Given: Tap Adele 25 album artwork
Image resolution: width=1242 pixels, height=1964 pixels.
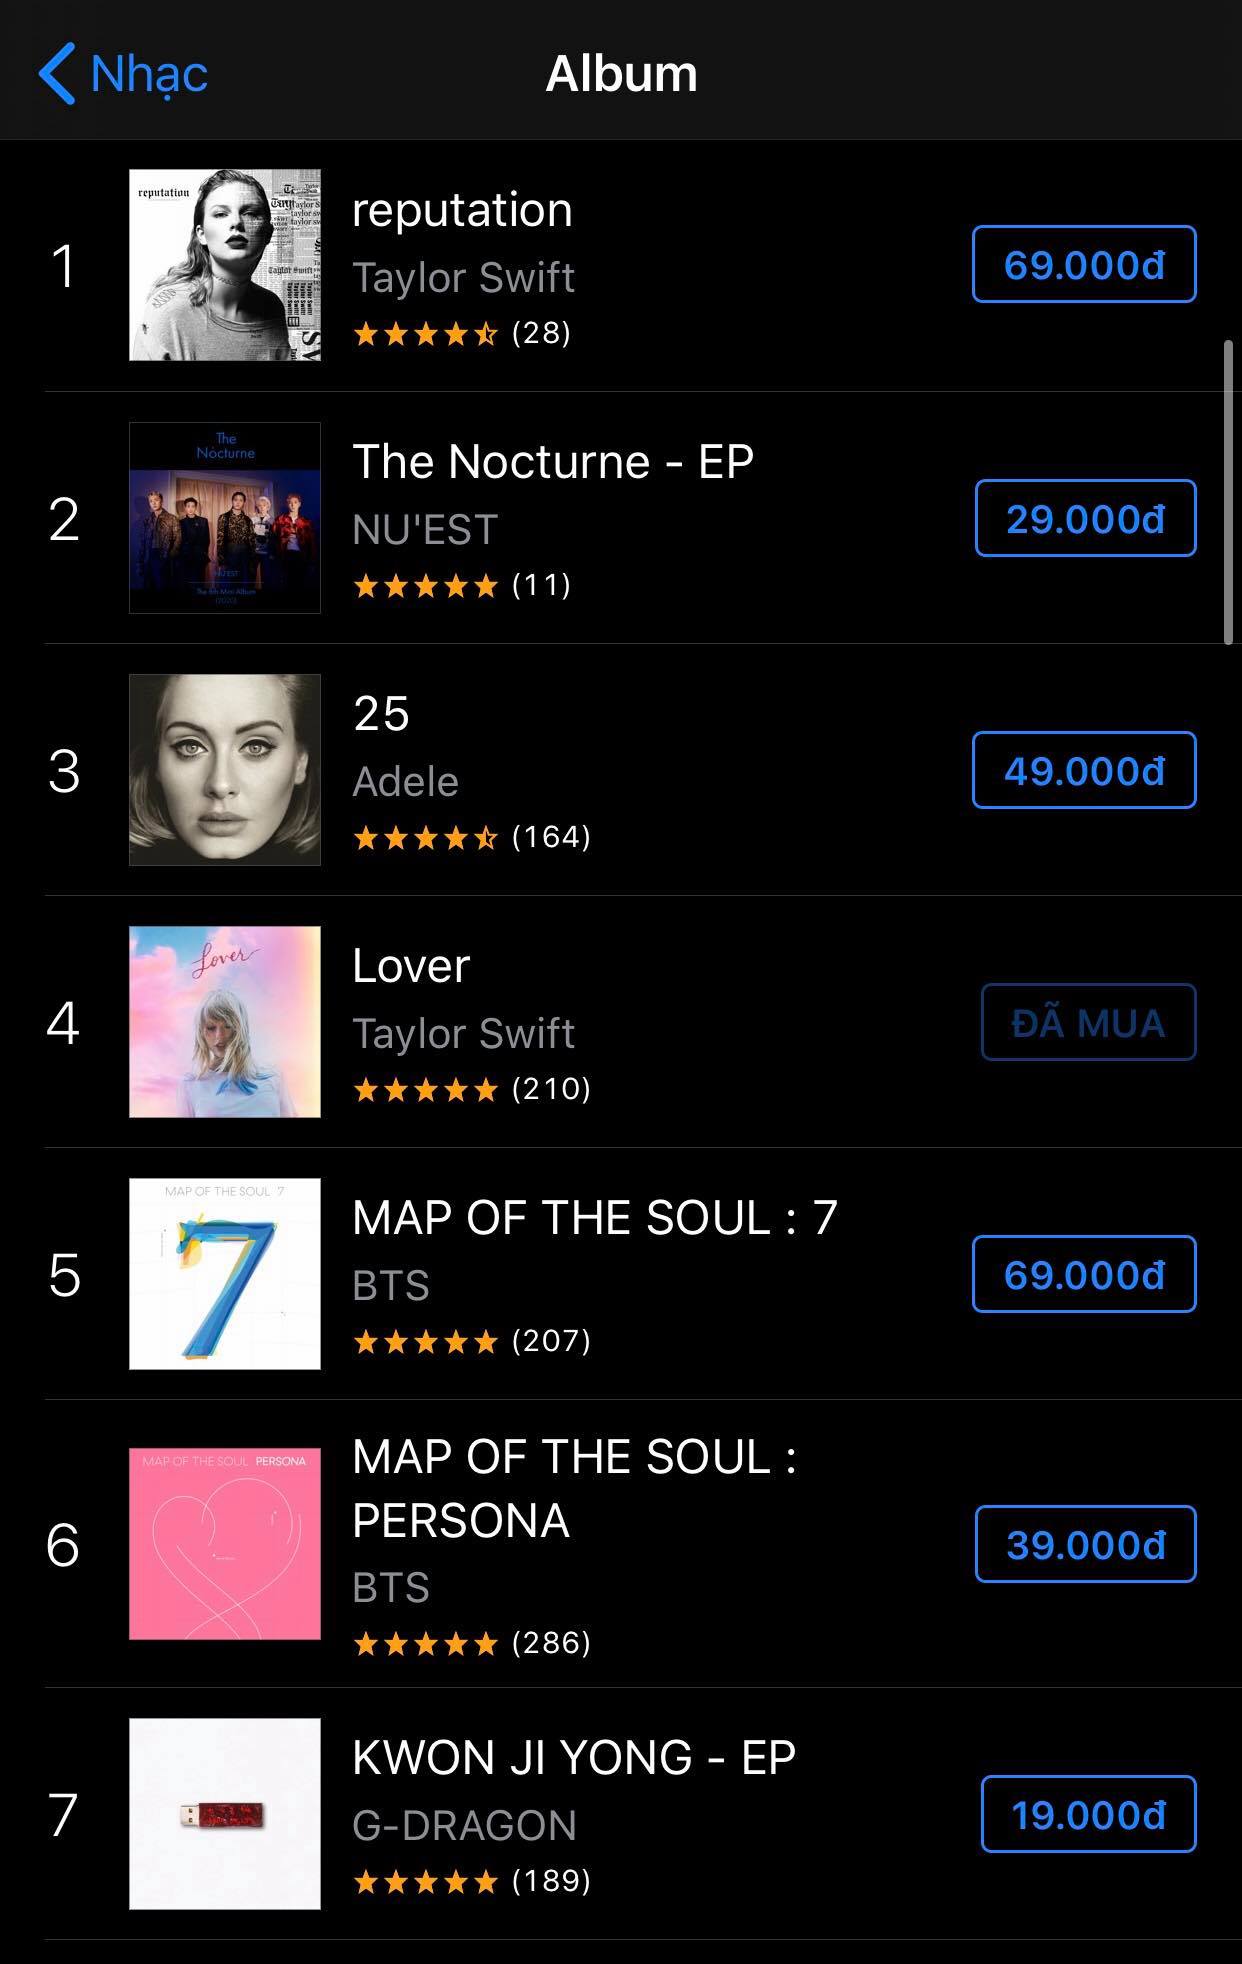Looking at the screenshot, I should [225, 769].
